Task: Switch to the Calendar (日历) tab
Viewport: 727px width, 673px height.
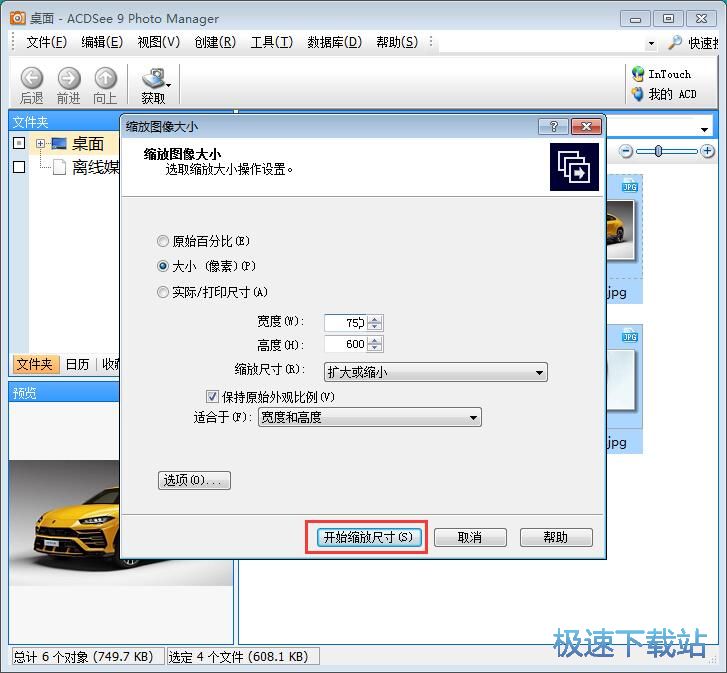Action: [x=77, y=364]
